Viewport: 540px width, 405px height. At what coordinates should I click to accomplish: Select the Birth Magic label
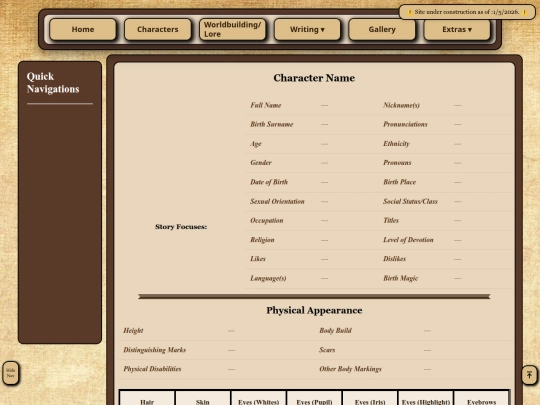(400, 278)
